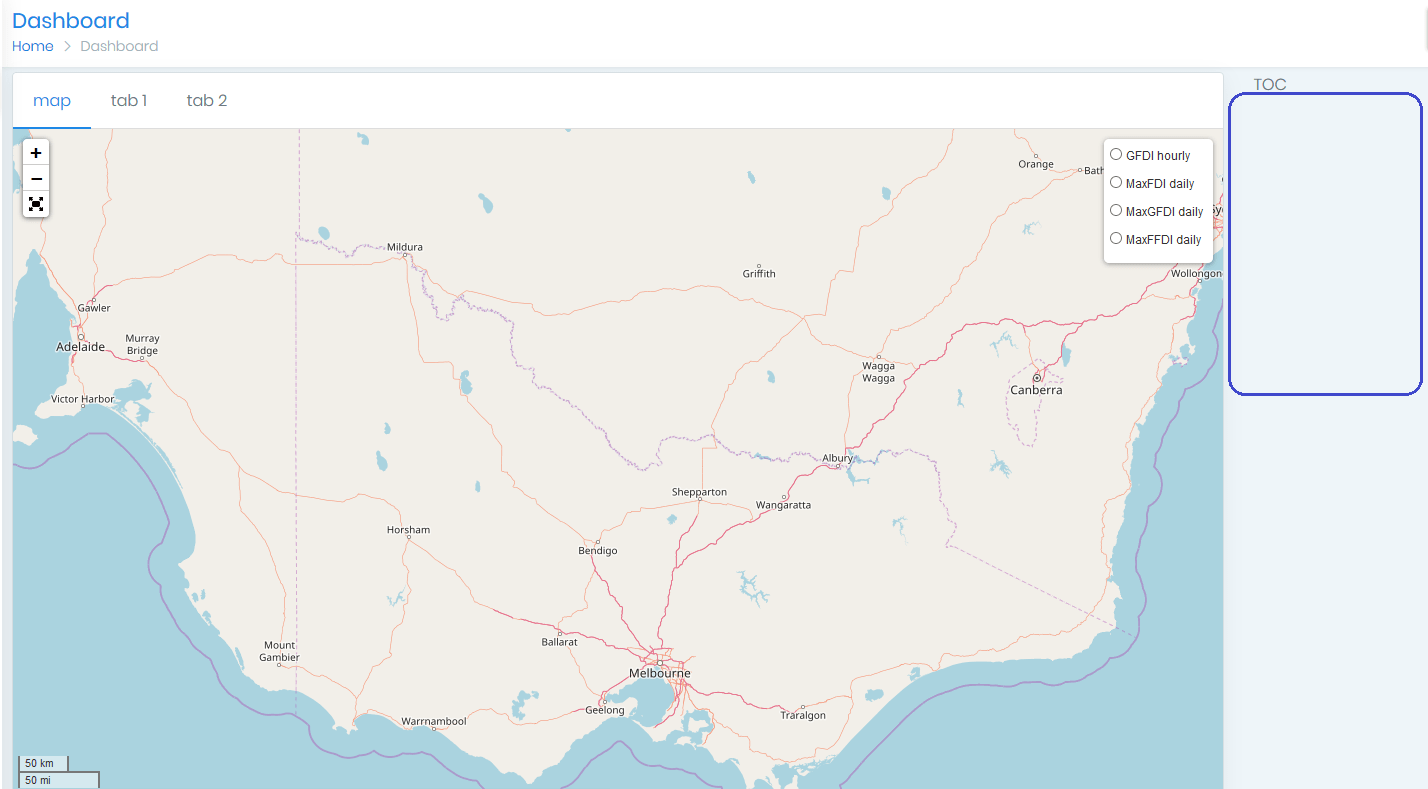Select the MaxFFDI daily layer

tap(1116, 238)
